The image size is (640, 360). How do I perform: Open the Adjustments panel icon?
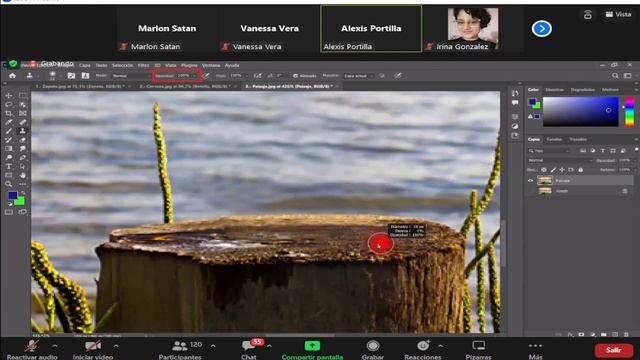[515, 126]
